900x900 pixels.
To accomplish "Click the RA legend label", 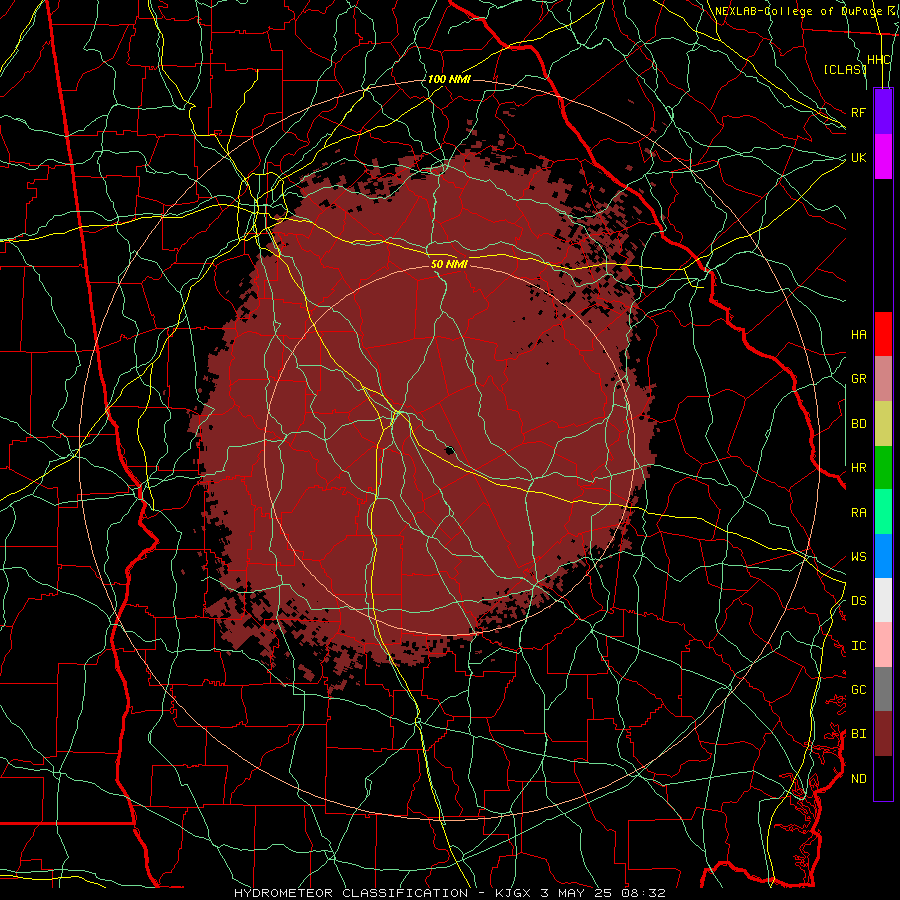I will pyautogui.click(x=859, y=512).
